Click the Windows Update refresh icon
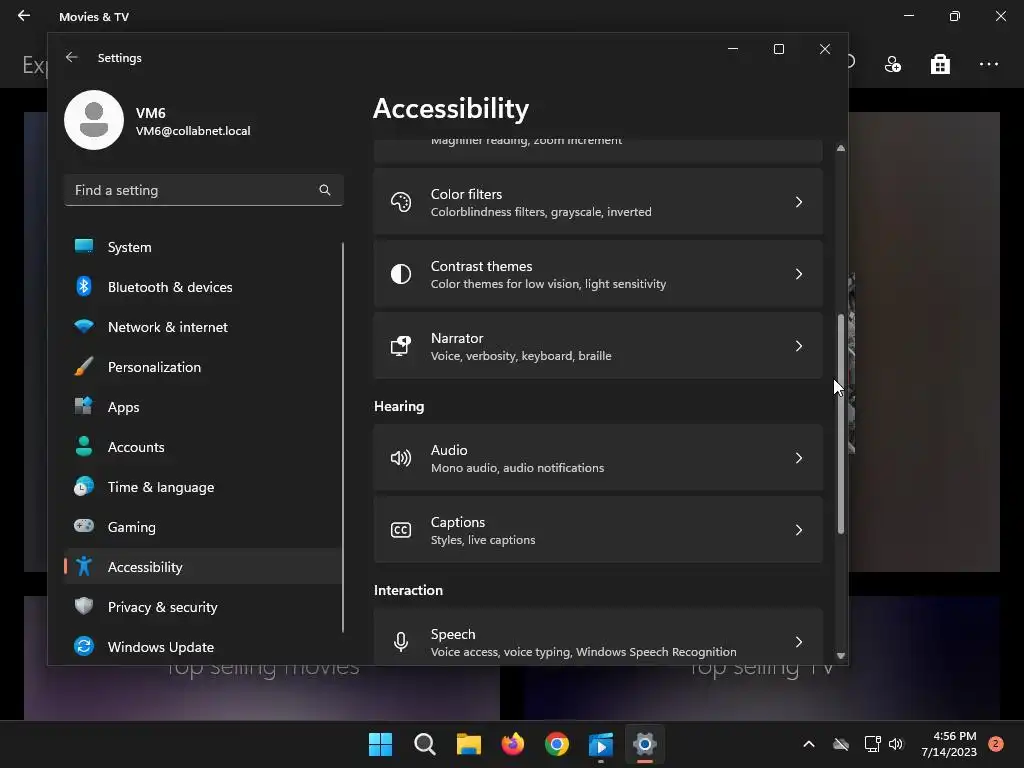 pyautogui.click(x=84, y=646)
